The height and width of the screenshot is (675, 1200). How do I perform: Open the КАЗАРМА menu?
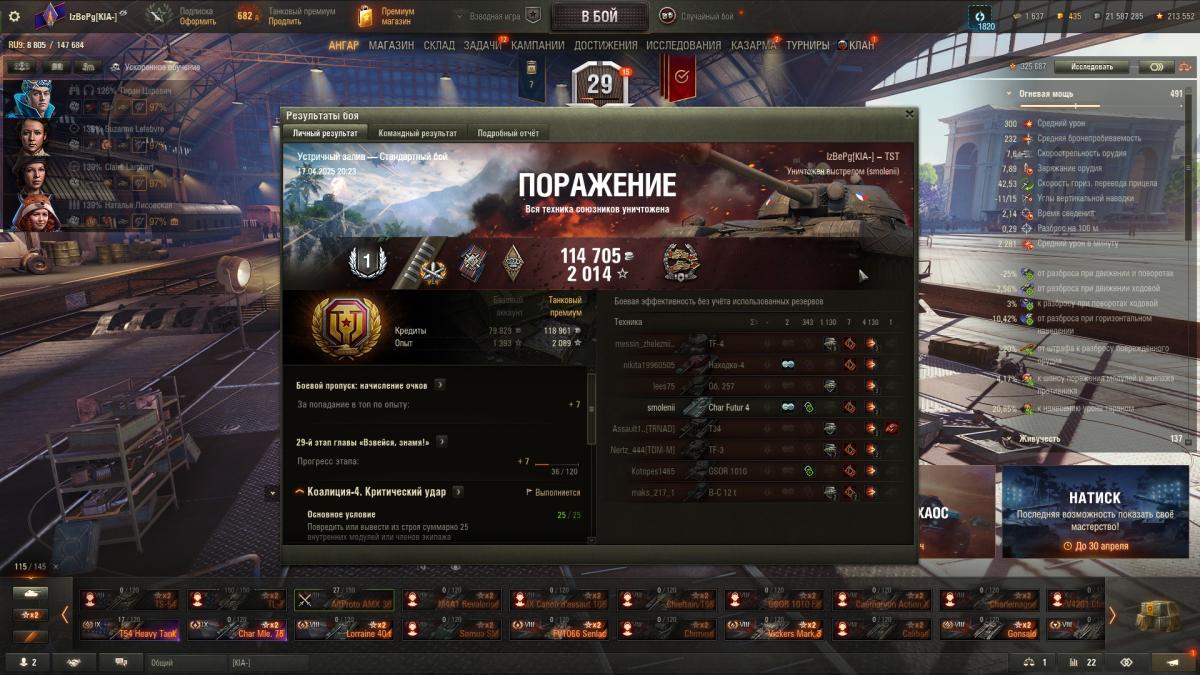coord(753,45)
